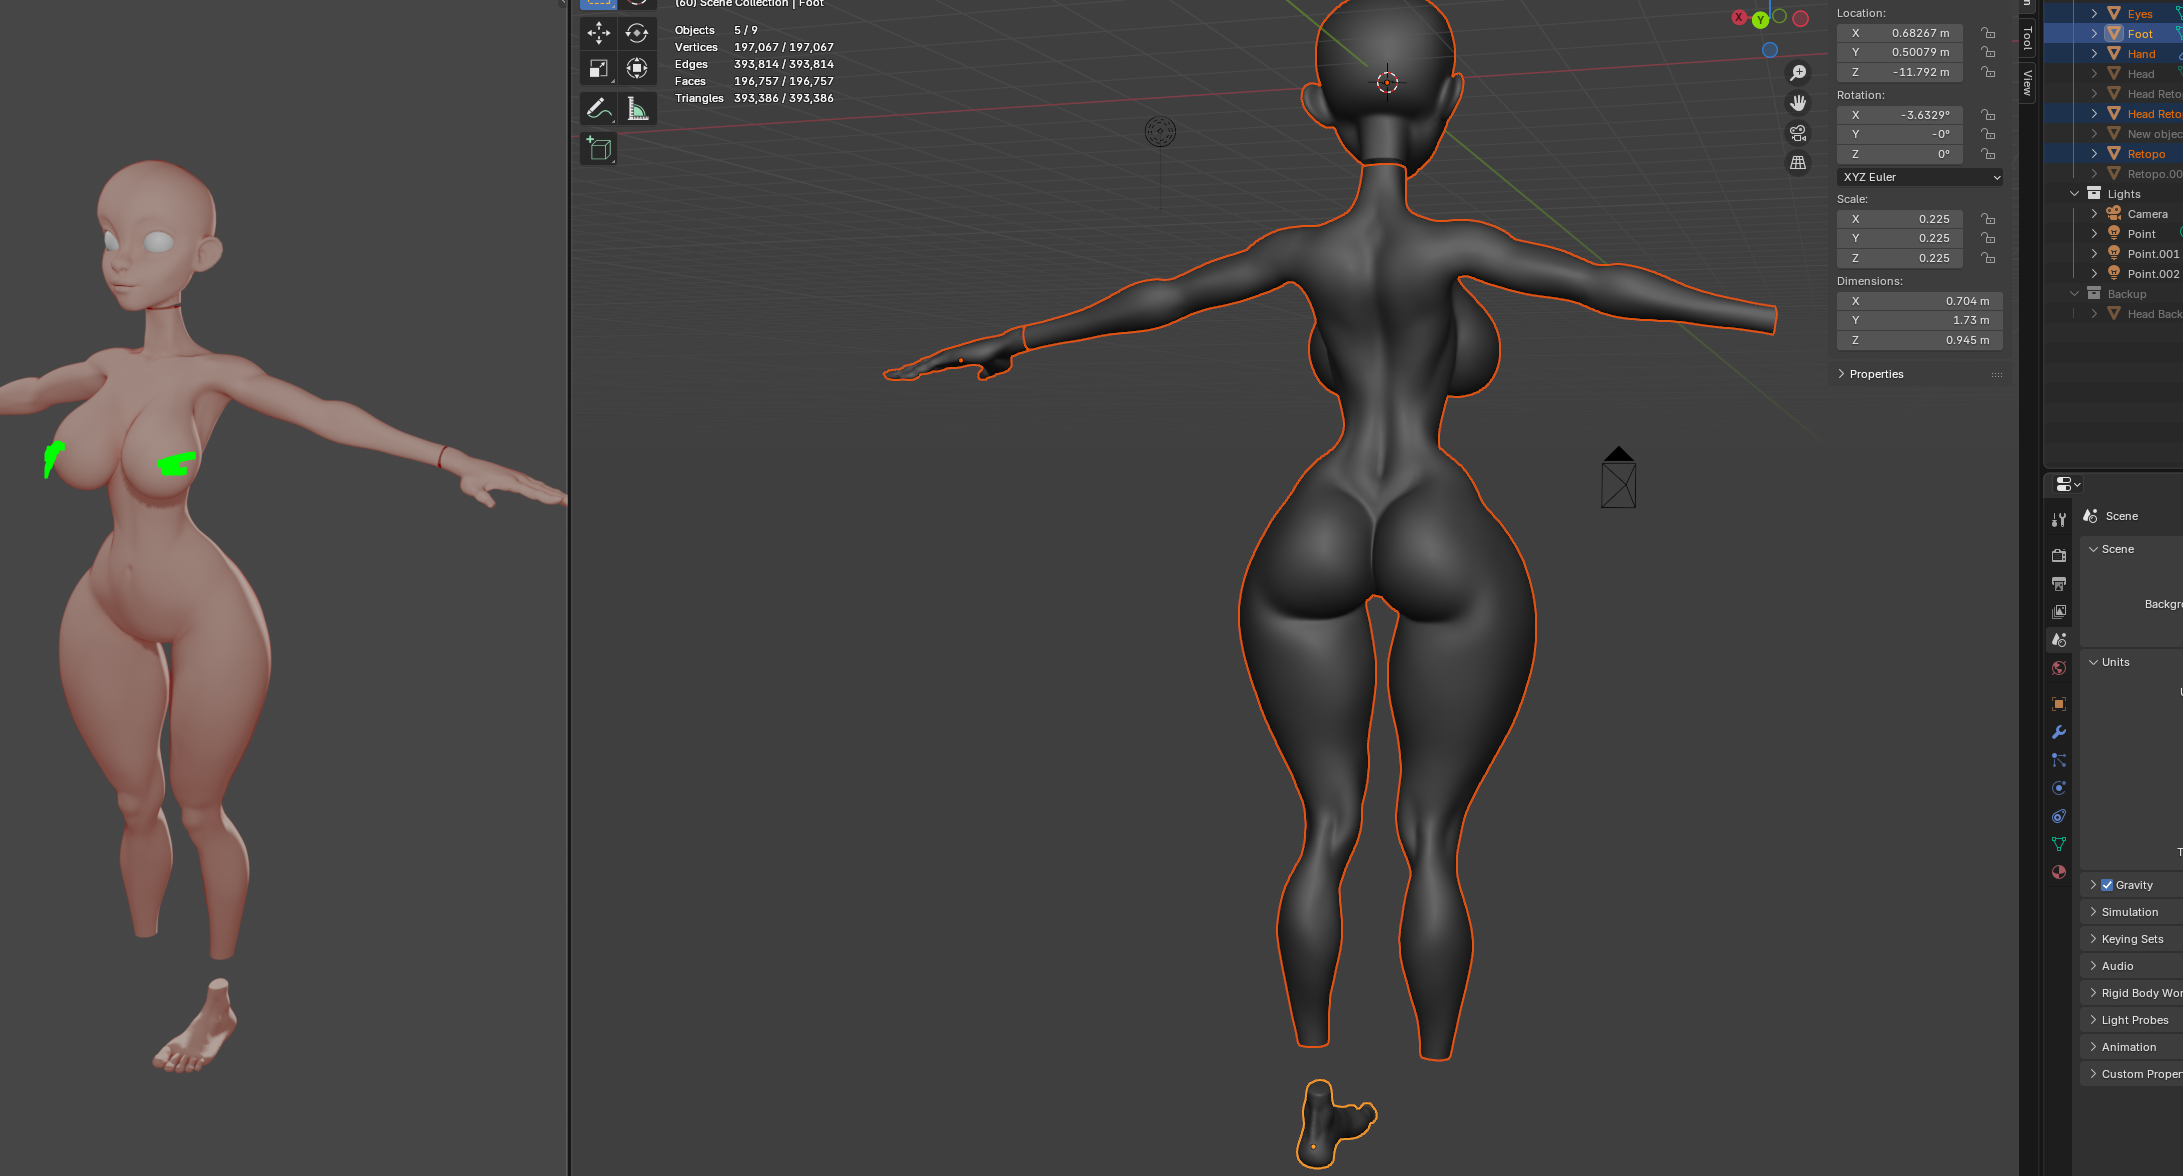Viewport: 2183px width, 1176px height.
Task: Toggle the Gravity checkbox
Action: pyautogui.click(x=2107, y=885)
